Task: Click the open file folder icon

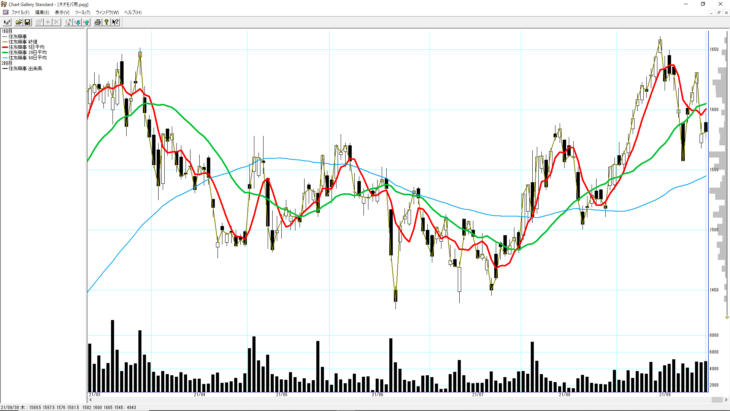Action: click(19, 21)
